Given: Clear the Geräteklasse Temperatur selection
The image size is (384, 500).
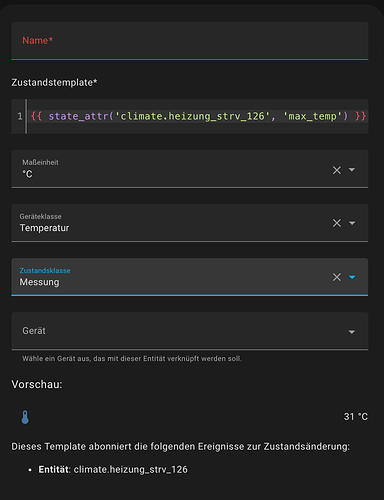Looking at the screenshot, I should pyautogui.click(x=337, y=223).
